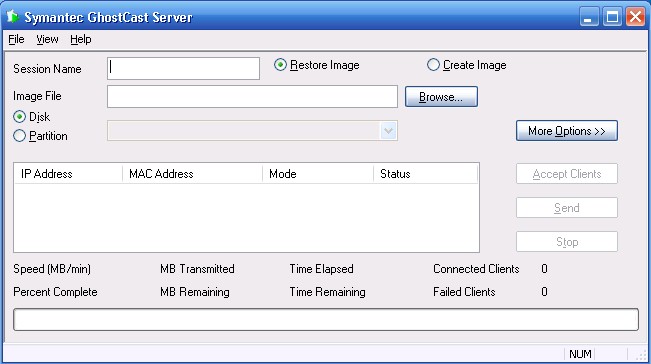Click the MB Remaining label

click(195, 292)
